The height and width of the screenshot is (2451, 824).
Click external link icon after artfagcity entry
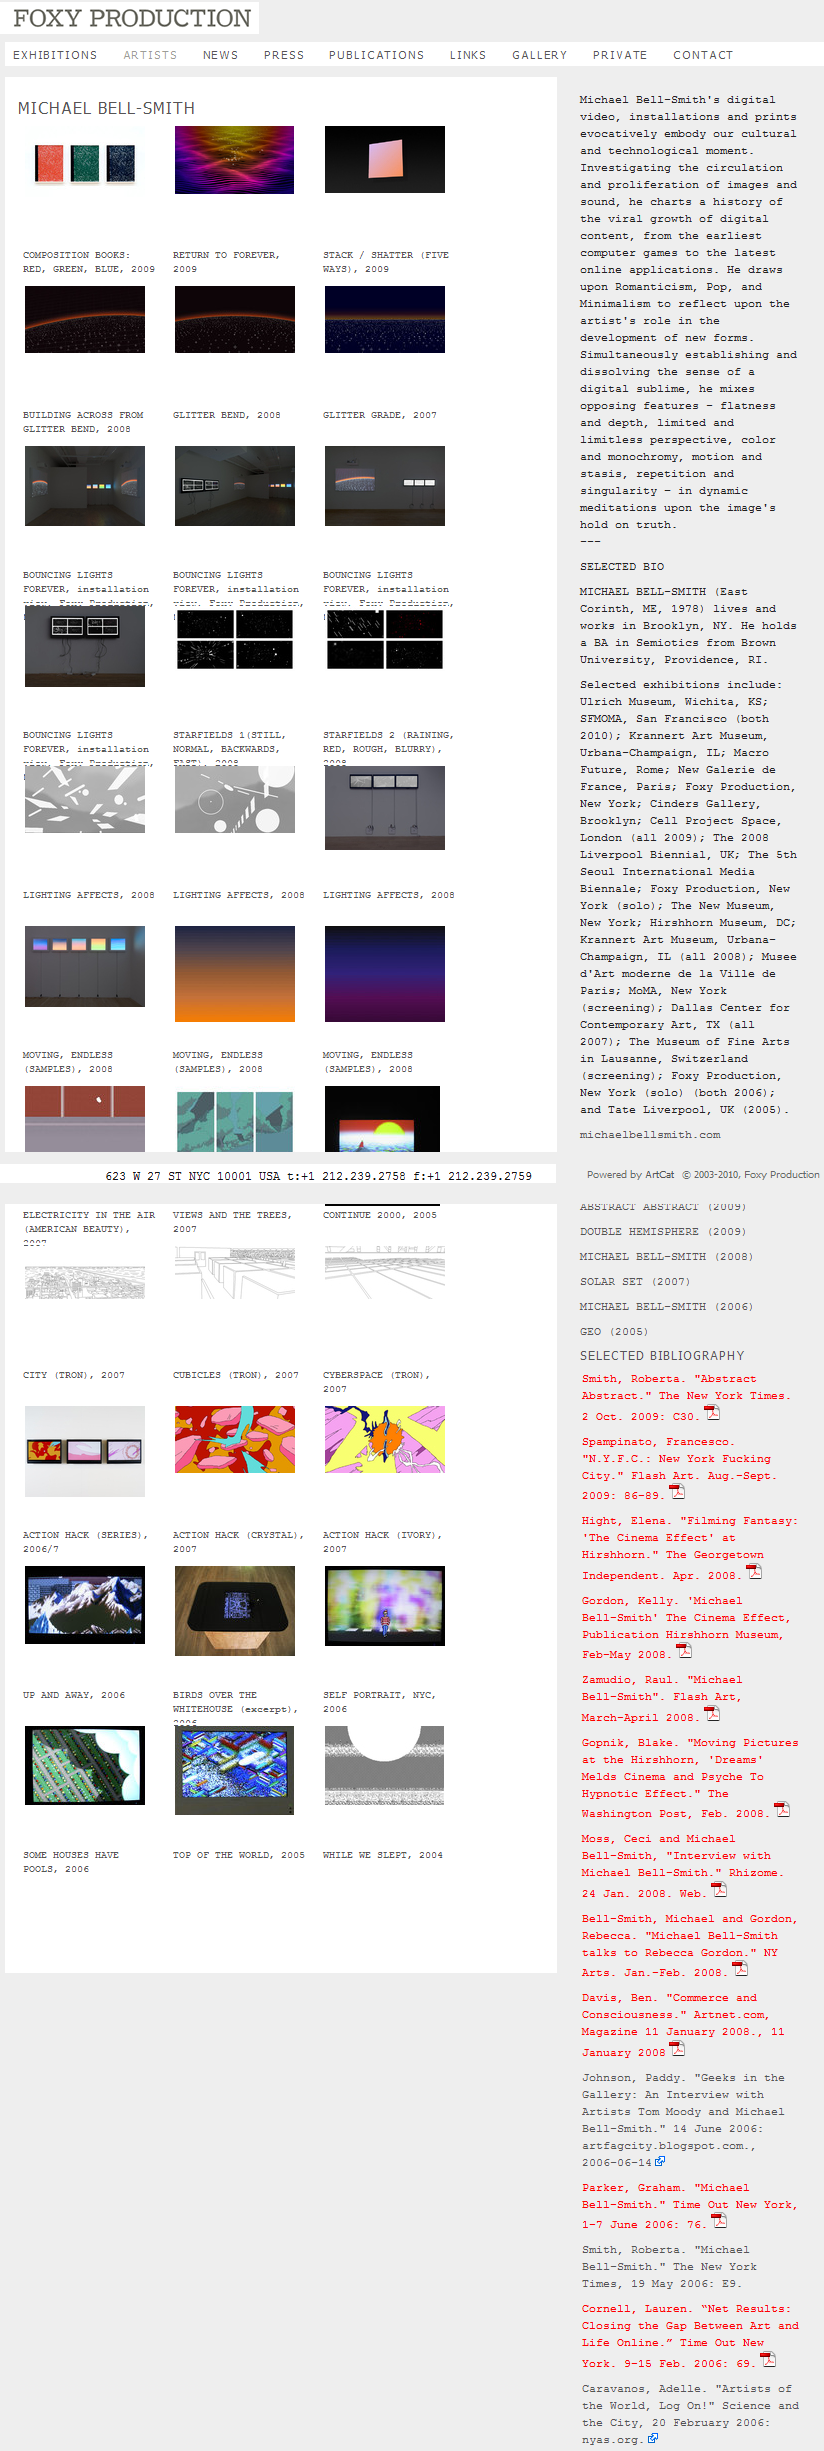(x=660, y=2162)
